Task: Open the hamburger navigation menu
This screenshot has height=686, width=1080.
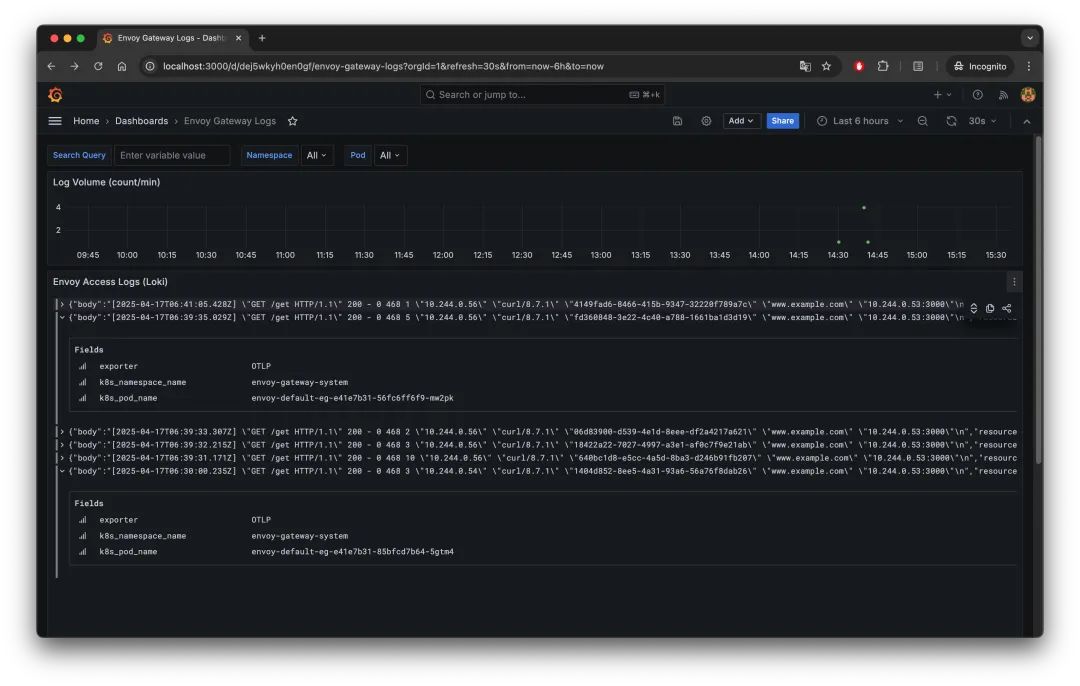Action: (x=55, y=121)
